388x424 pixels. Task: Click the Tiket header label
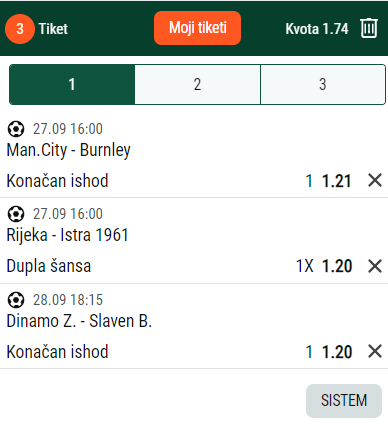click(53, 29)
